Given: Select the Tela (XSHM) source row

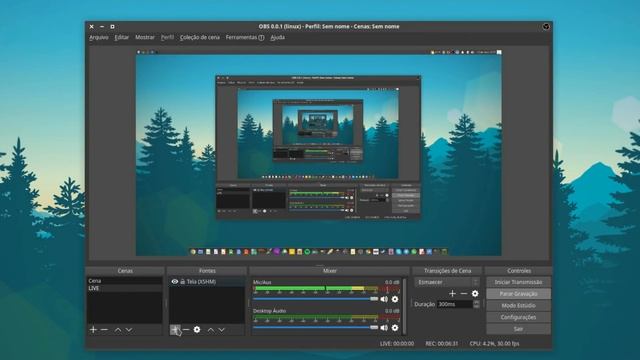Looking at the screenshot, I should pyautogui.click(x=207, y=282).
